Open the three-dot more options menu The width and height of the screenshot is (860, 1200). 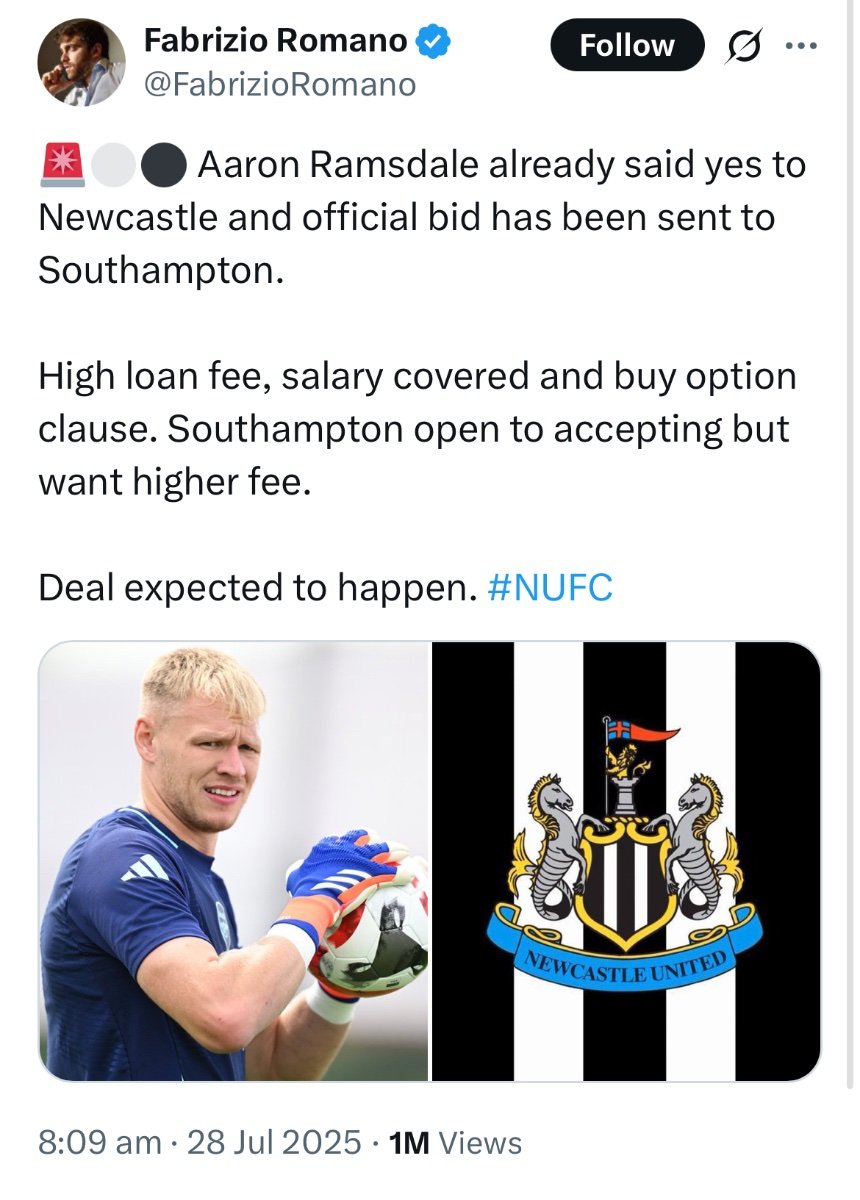(x=802, y=46)
